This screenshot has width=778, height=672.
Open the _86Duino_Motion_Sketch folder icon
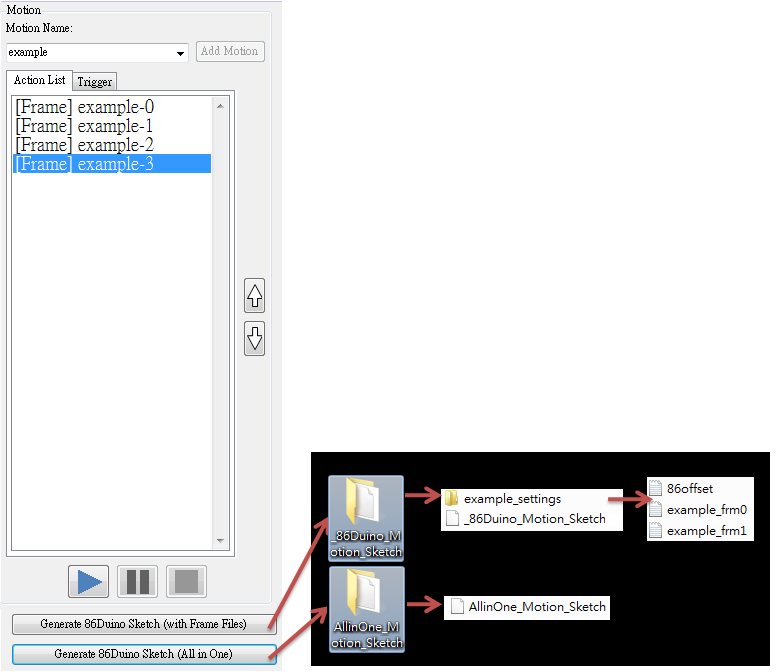coord(366,518)
